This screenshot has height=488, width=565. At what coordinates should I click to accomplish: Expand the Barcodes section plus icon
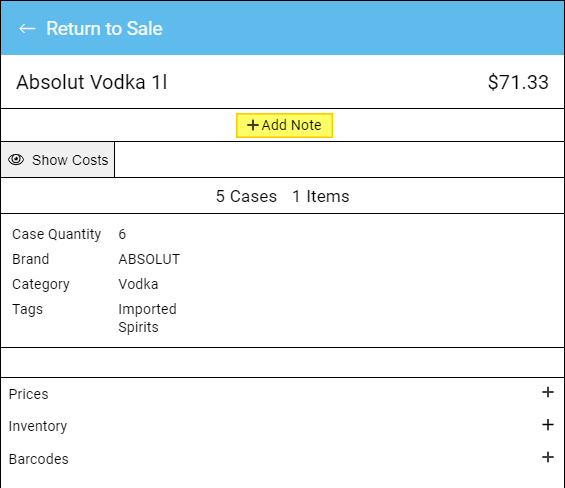[x=548, y=457]
